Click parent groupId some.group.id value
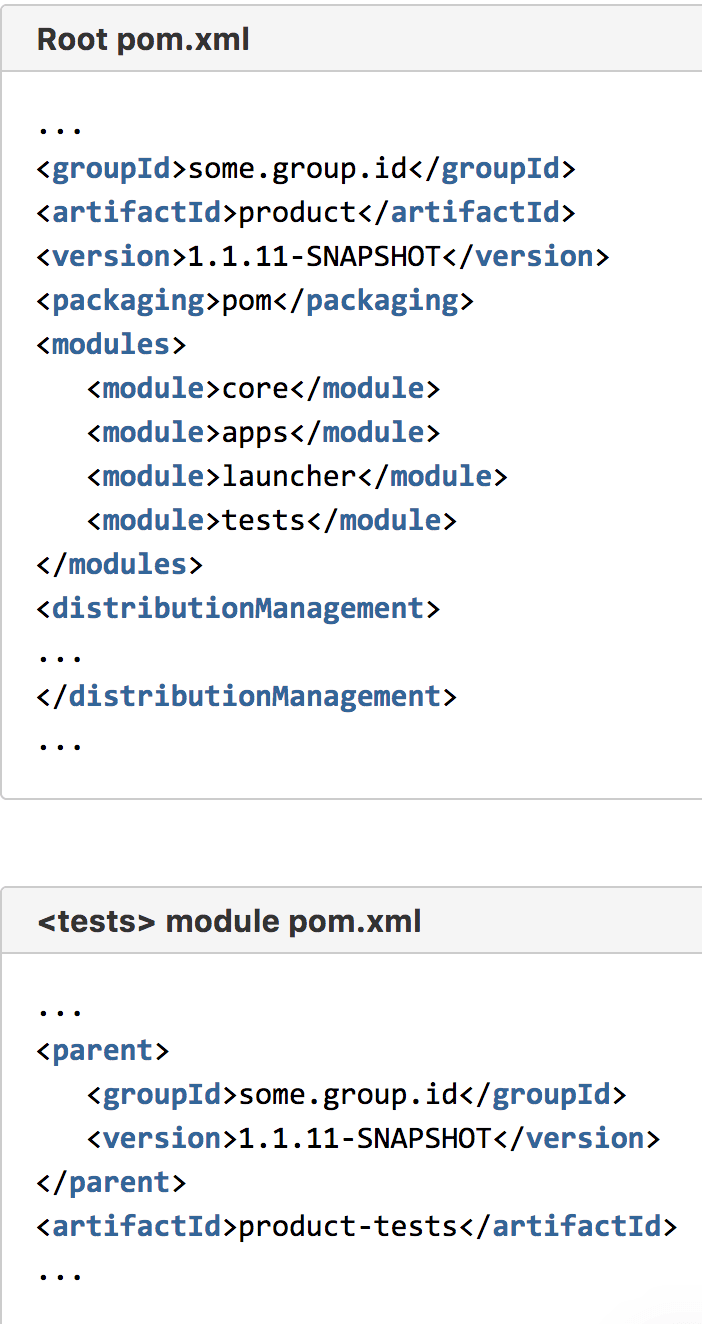702x1324 pixels. click(x=347, y=1095)
